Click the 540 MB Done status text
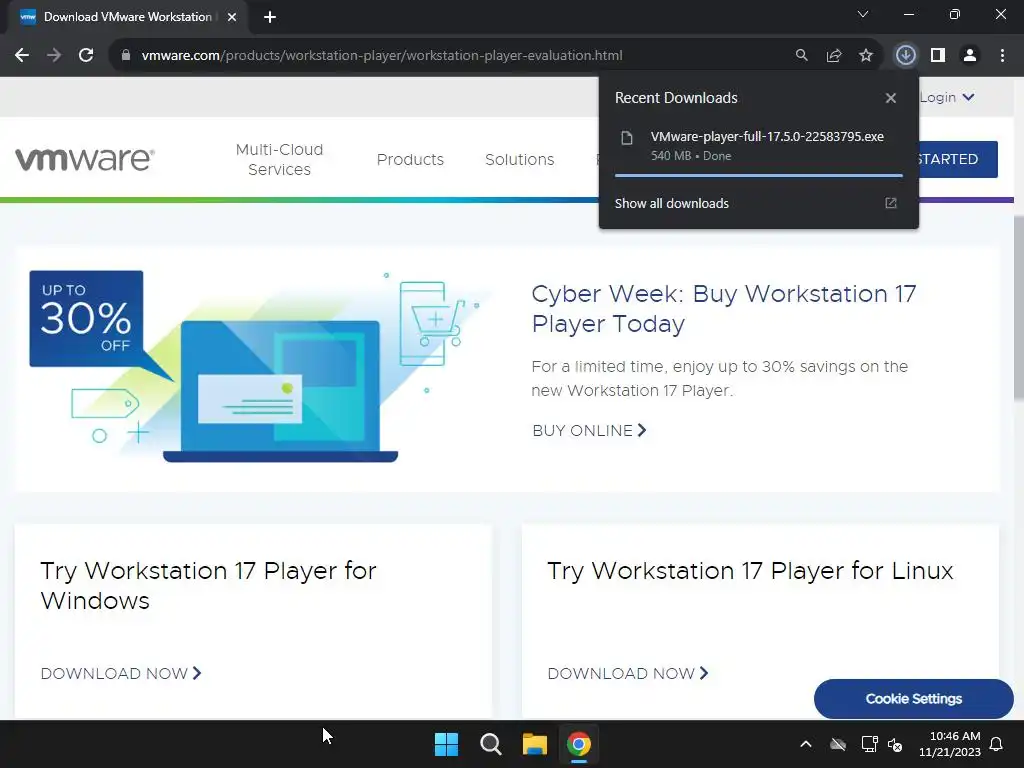1024x768 pixels. pyautogui.click(x=691, y=156)
